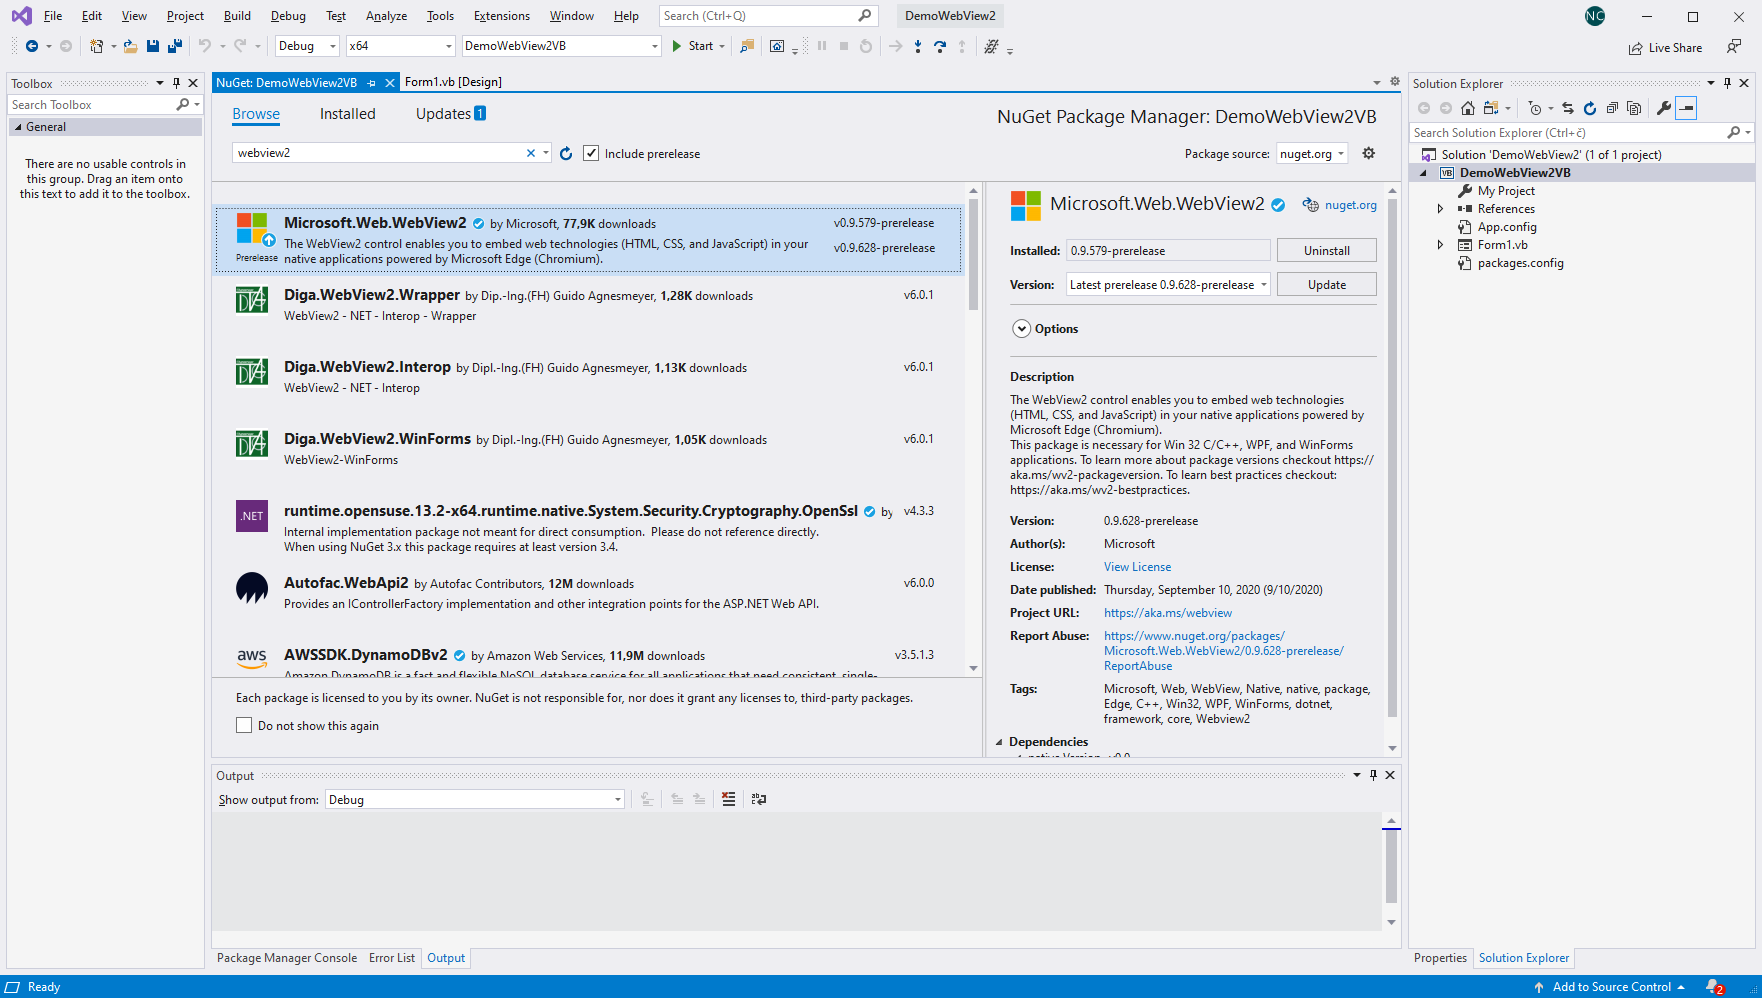This screenshot has width=1762, height=998.
Task: Open the Show output from dropdown
Action: (475, 800)
